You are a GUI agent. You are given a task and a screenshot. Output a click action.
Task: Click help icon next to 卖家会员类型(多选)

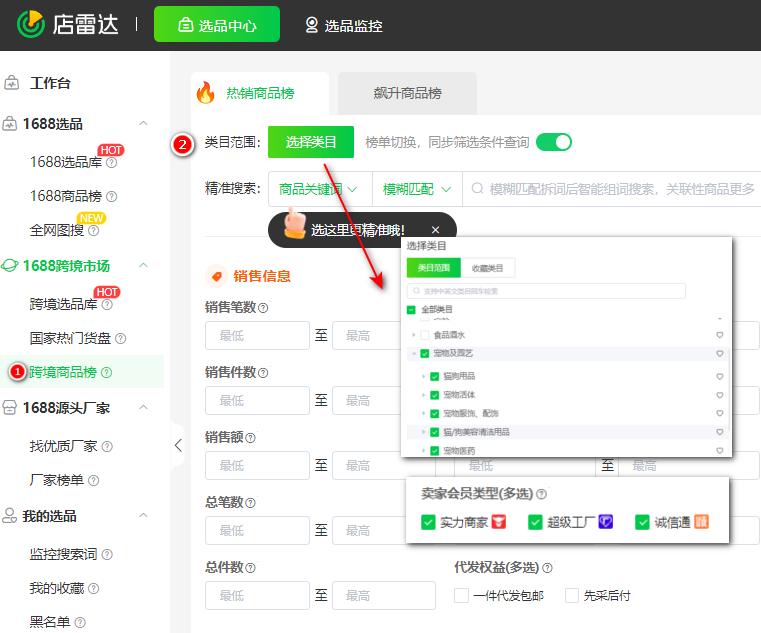click(542, 494)
